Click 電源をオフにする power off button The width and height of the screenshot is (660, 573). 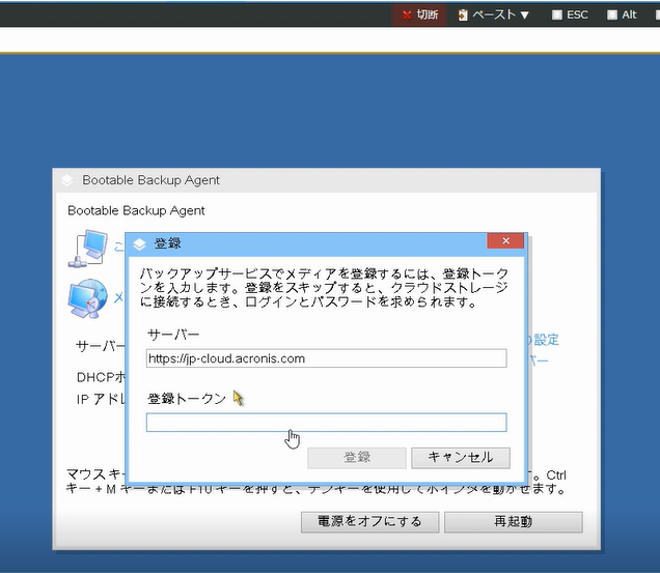pos(370,522)
